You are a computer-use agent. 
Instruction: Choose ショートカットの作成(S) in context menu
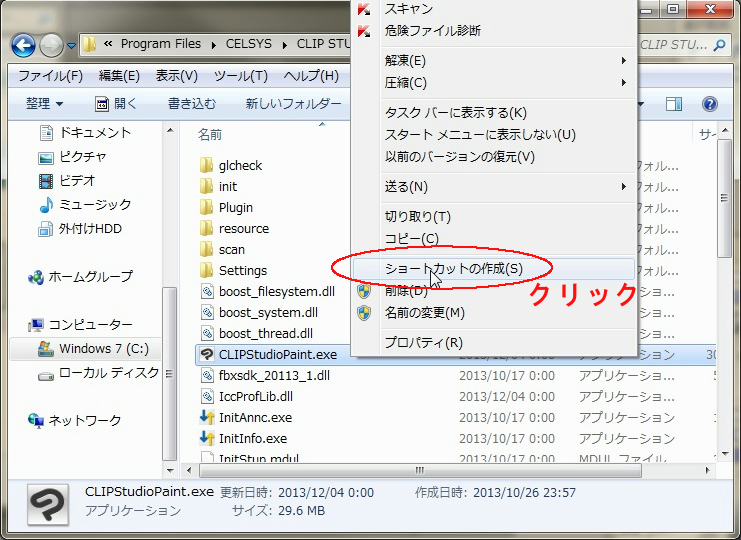(x=453, y=269)
